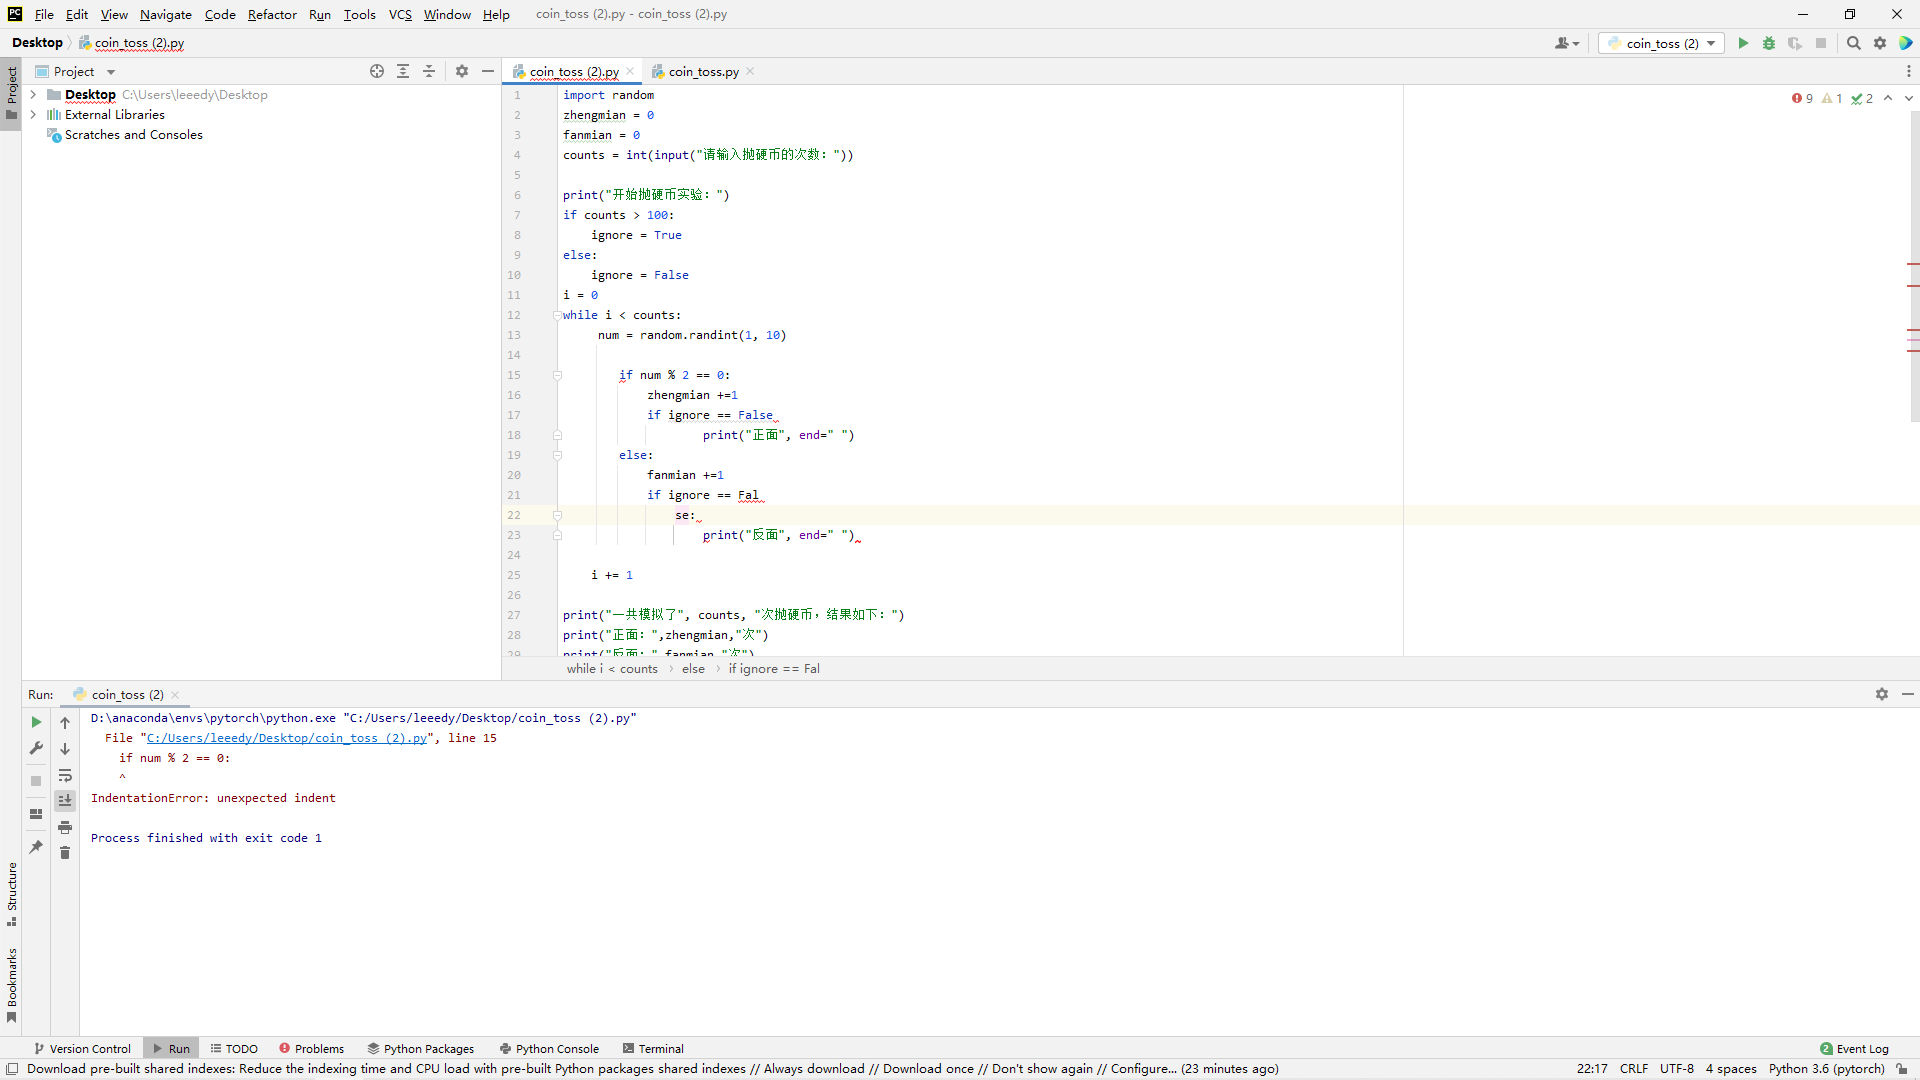Open run configuration dropdown coin_toss (2)
Viewport: 1920px width, 1080px height.
[1661, 43]
